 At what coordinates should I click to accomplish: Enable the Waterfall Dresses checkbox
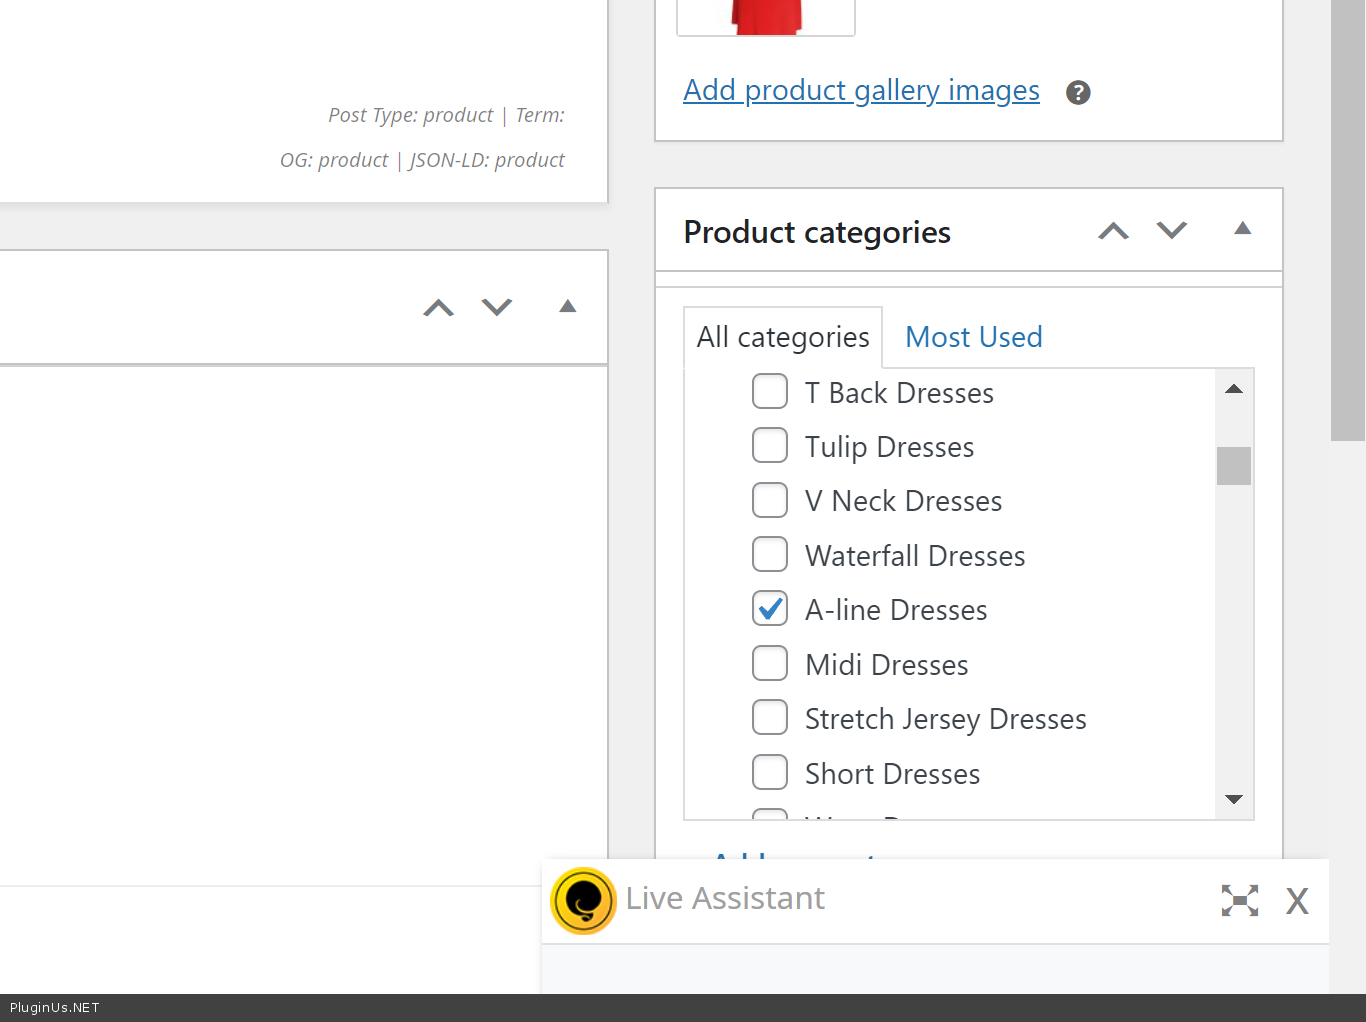pyautogui.click(x=770, y=555)
